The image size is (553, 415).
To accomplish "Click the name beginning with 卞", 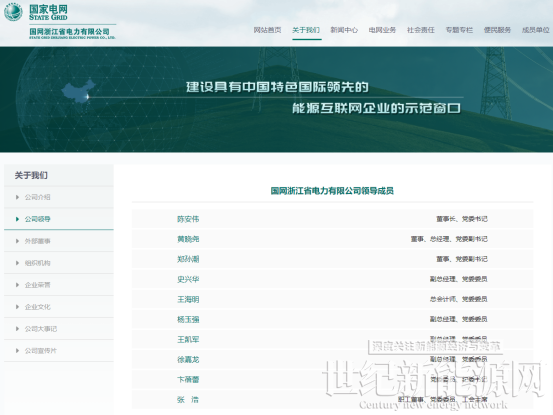I will [x=188, y=379].
